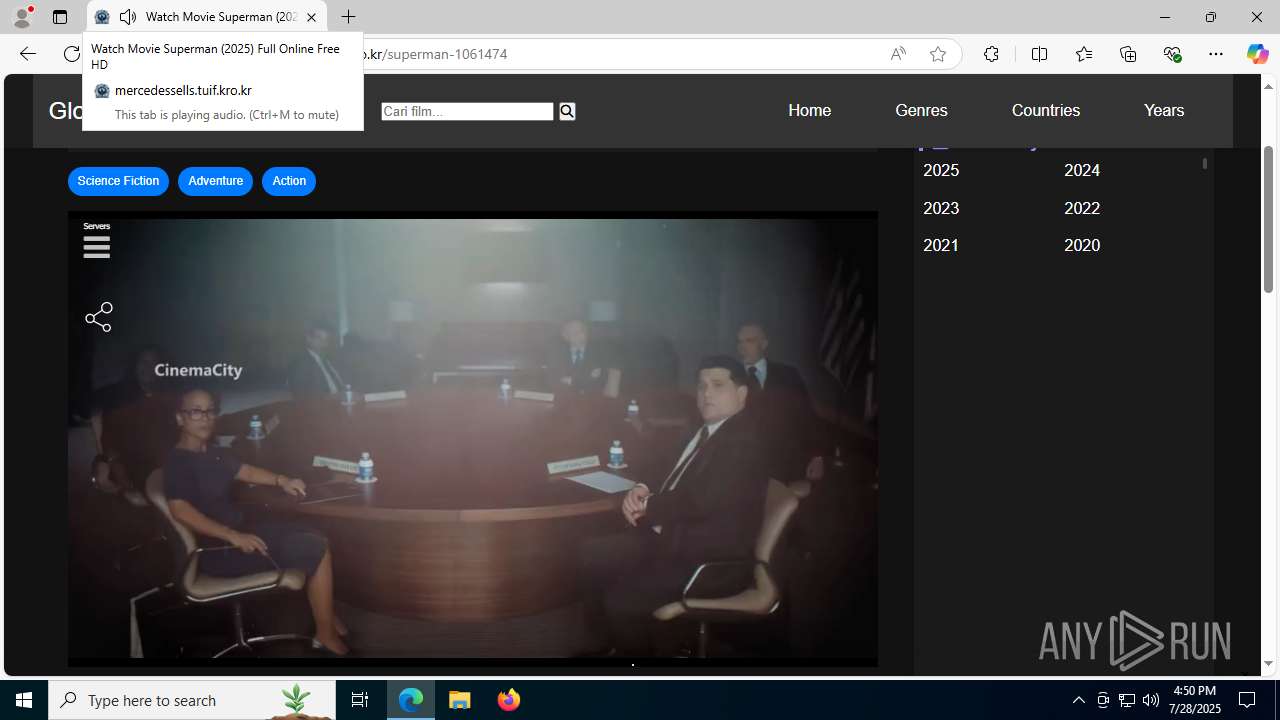Click the Windows taskbar search box
The width and height of the screenshot is (1280, 720).
tap(192, 700)
